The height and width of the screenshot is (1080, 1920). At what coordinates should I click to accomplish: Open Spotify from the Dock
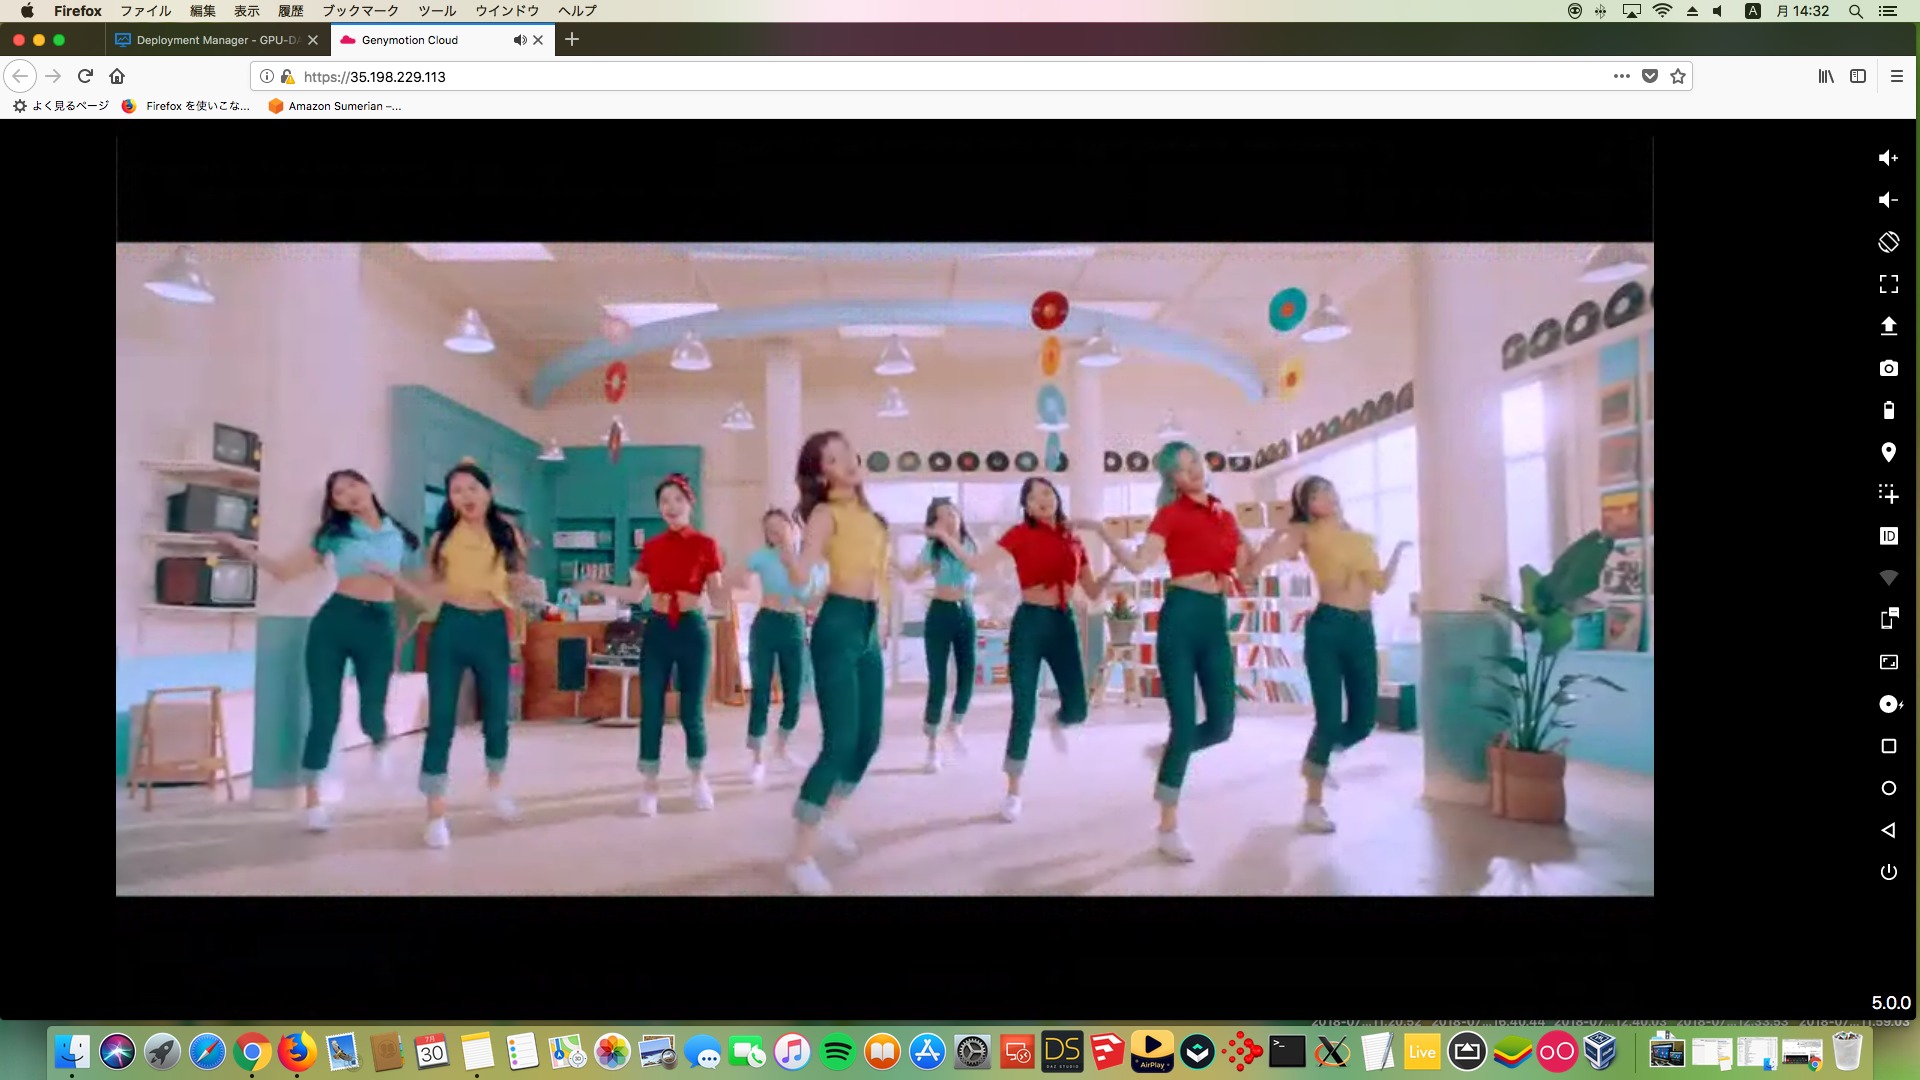837,1051
